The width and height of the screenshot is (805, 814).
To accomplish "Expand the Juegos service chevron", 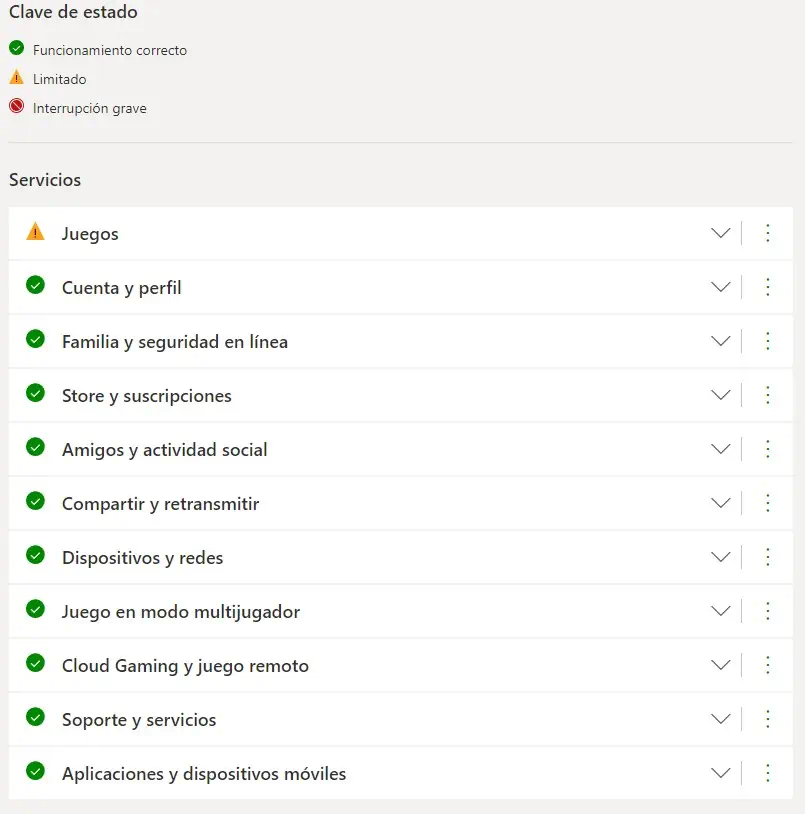I will coord(720,233).
